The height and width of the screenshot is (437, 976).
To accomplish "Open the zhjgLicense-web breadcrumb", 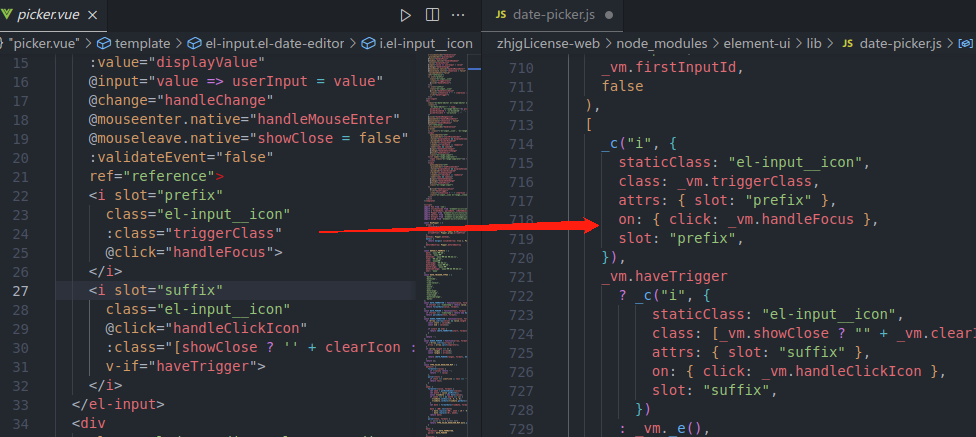I will 548,44.
